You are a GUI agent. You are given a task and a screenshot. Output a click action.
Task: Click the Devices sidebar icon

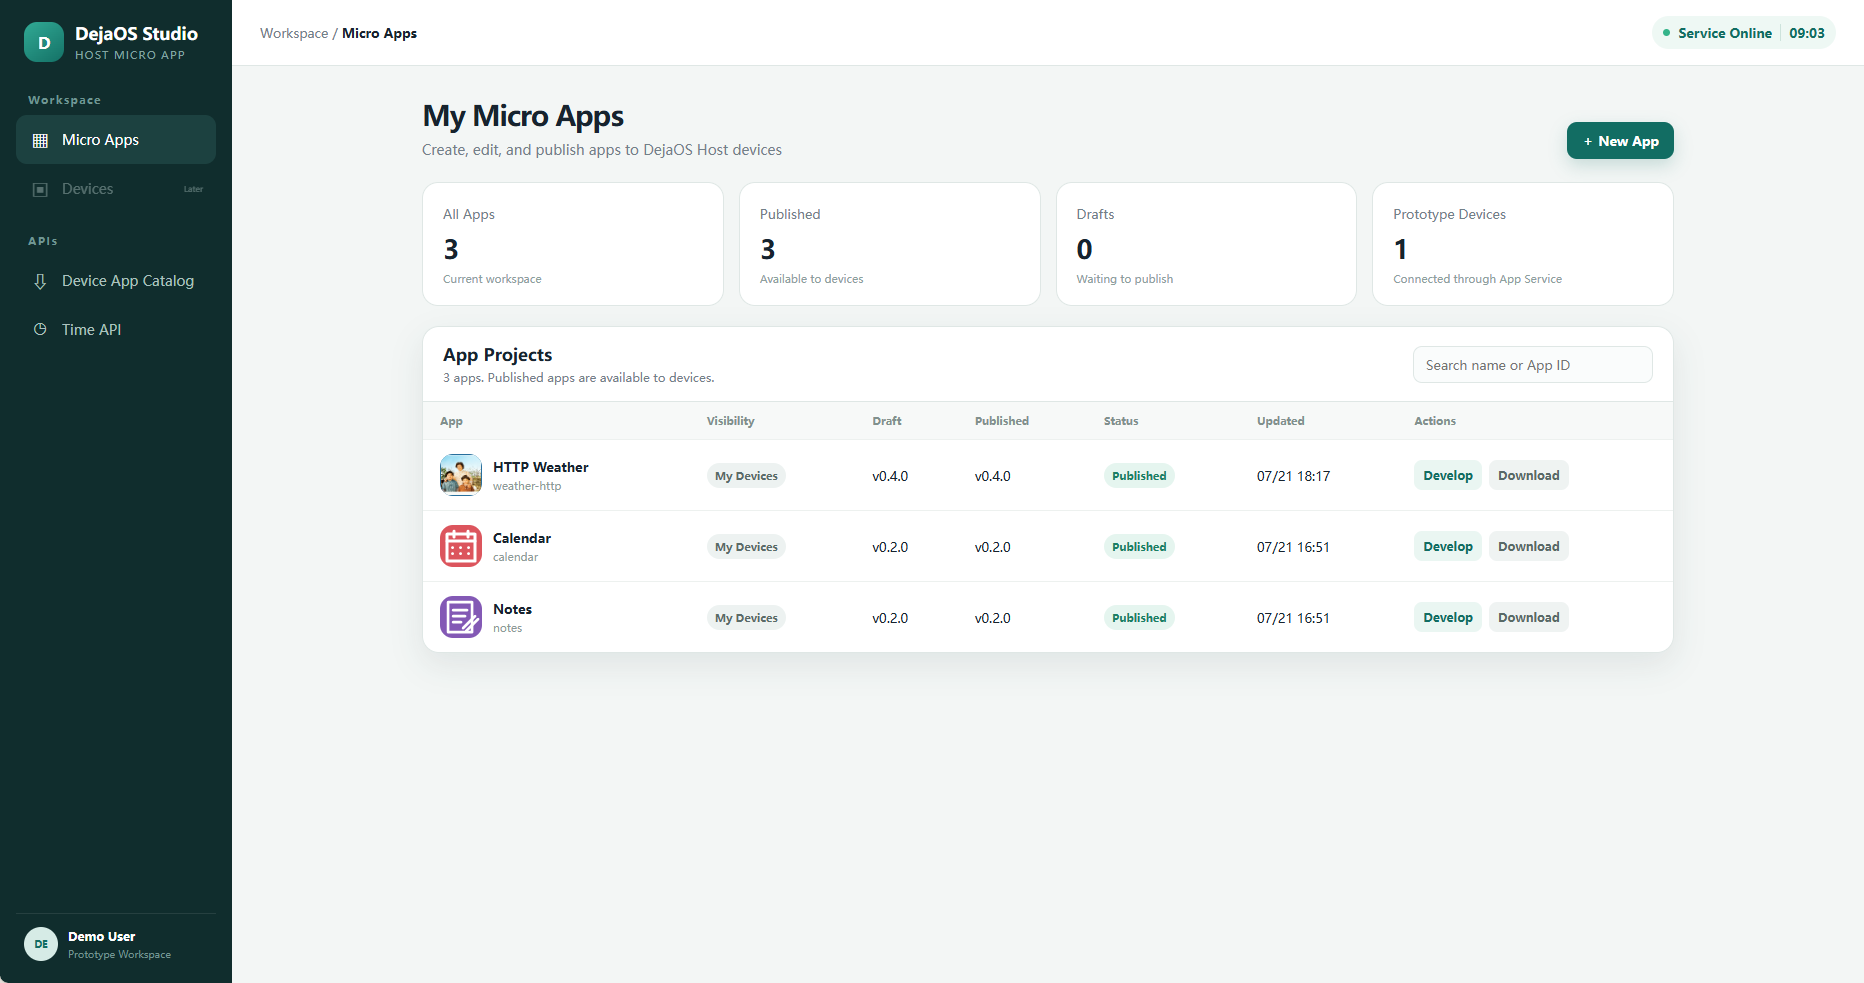[40, 189]
